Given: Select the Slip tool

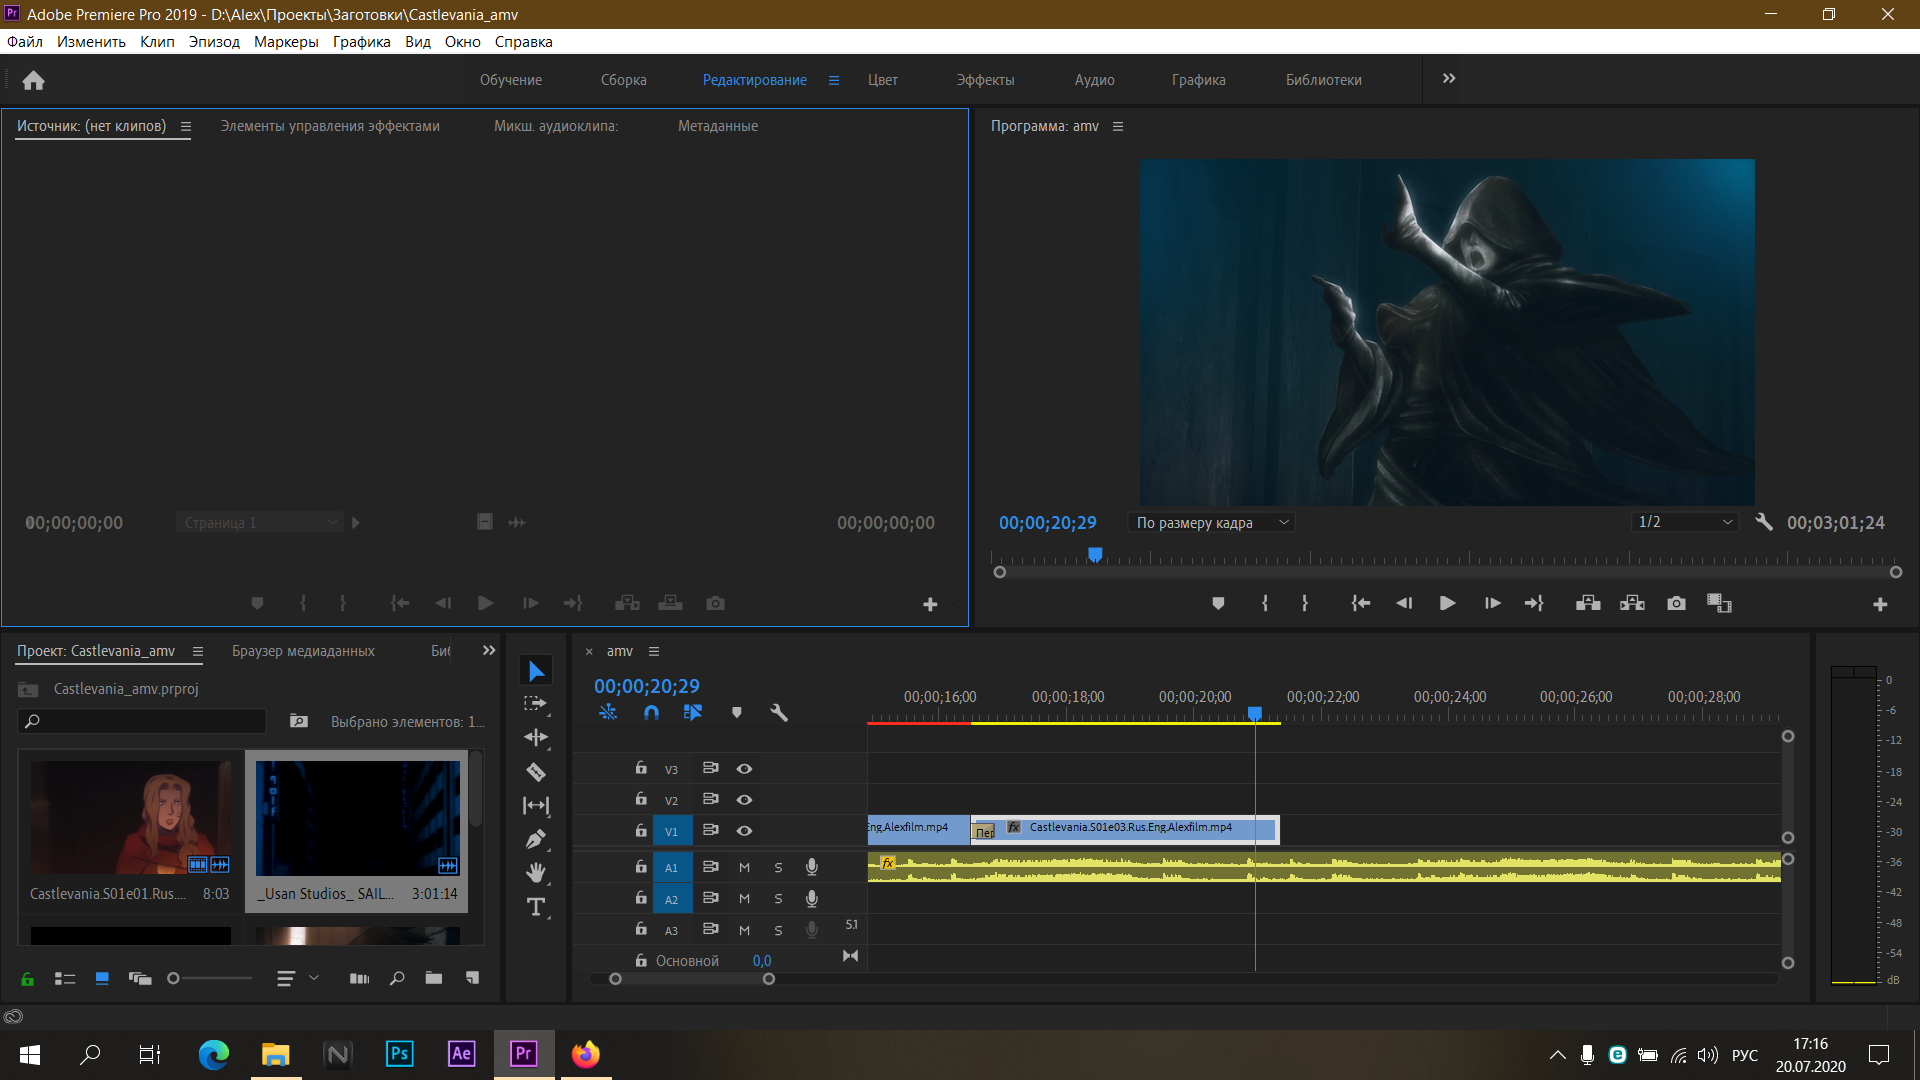Looking at the screenshot, I should tap(536, 806).
